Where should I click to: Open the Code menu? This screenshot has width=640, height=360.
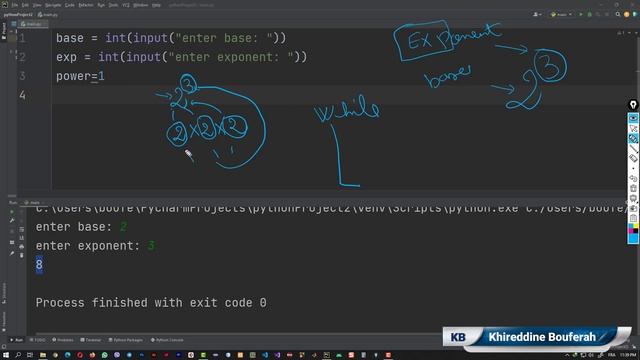click(70, 5)
